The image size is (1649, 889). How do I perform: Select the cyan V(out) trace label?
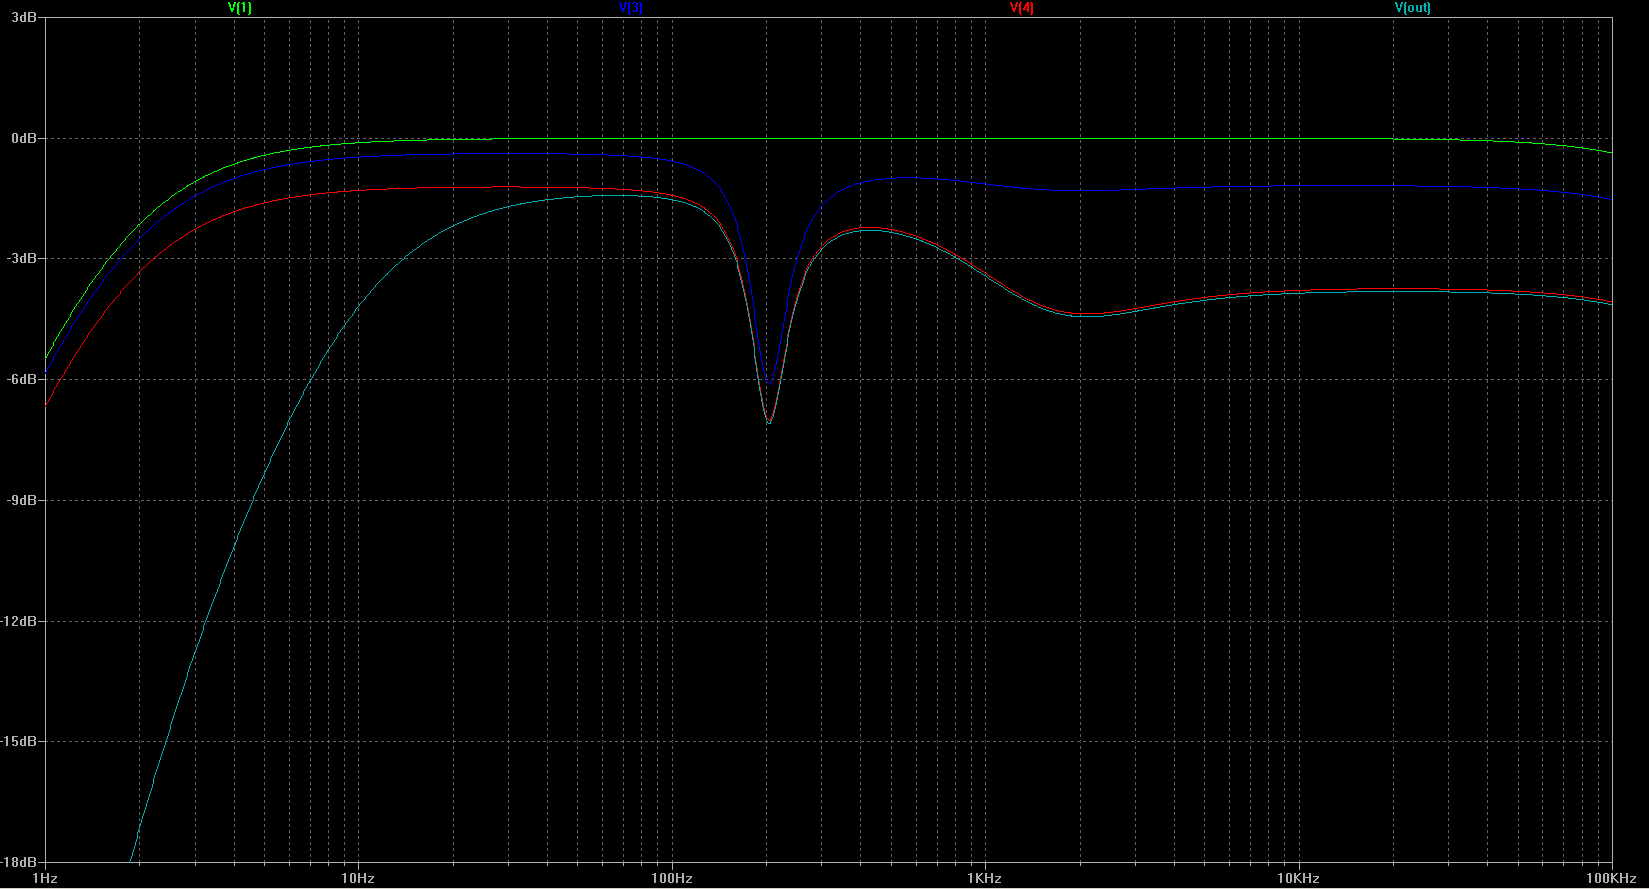point(1413,8)
